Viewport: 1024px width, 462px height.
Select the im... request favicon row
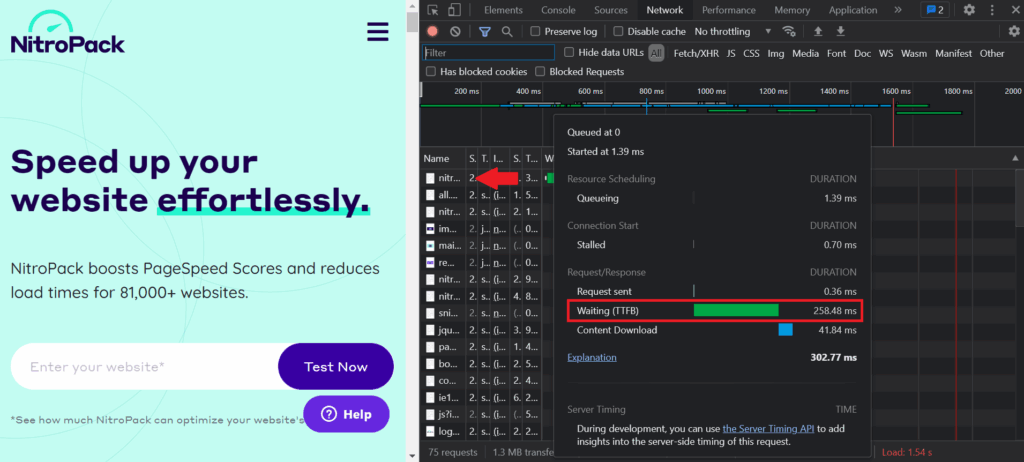[430, 229]
